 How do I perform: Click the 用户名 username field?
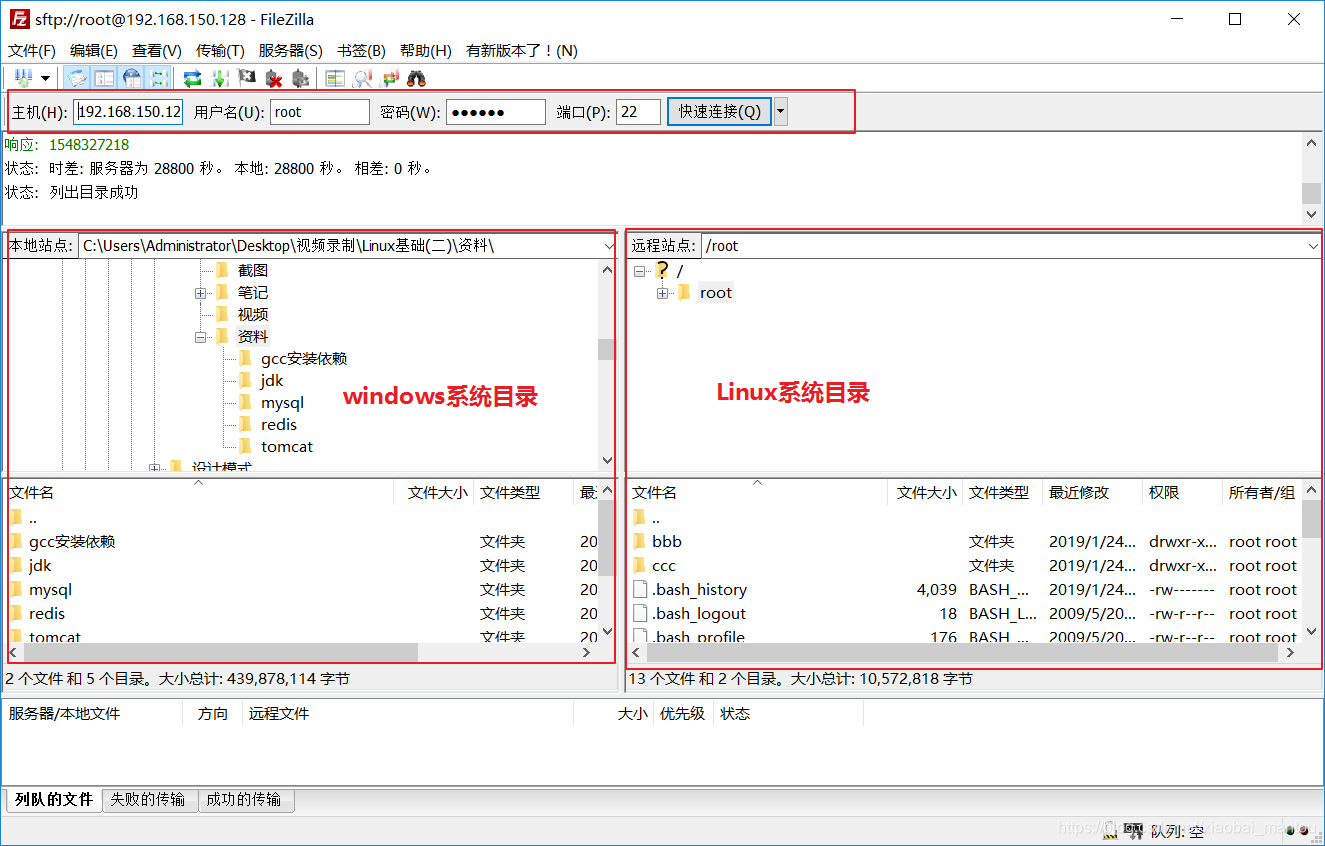pyautogui.click(x=320, y=112)
